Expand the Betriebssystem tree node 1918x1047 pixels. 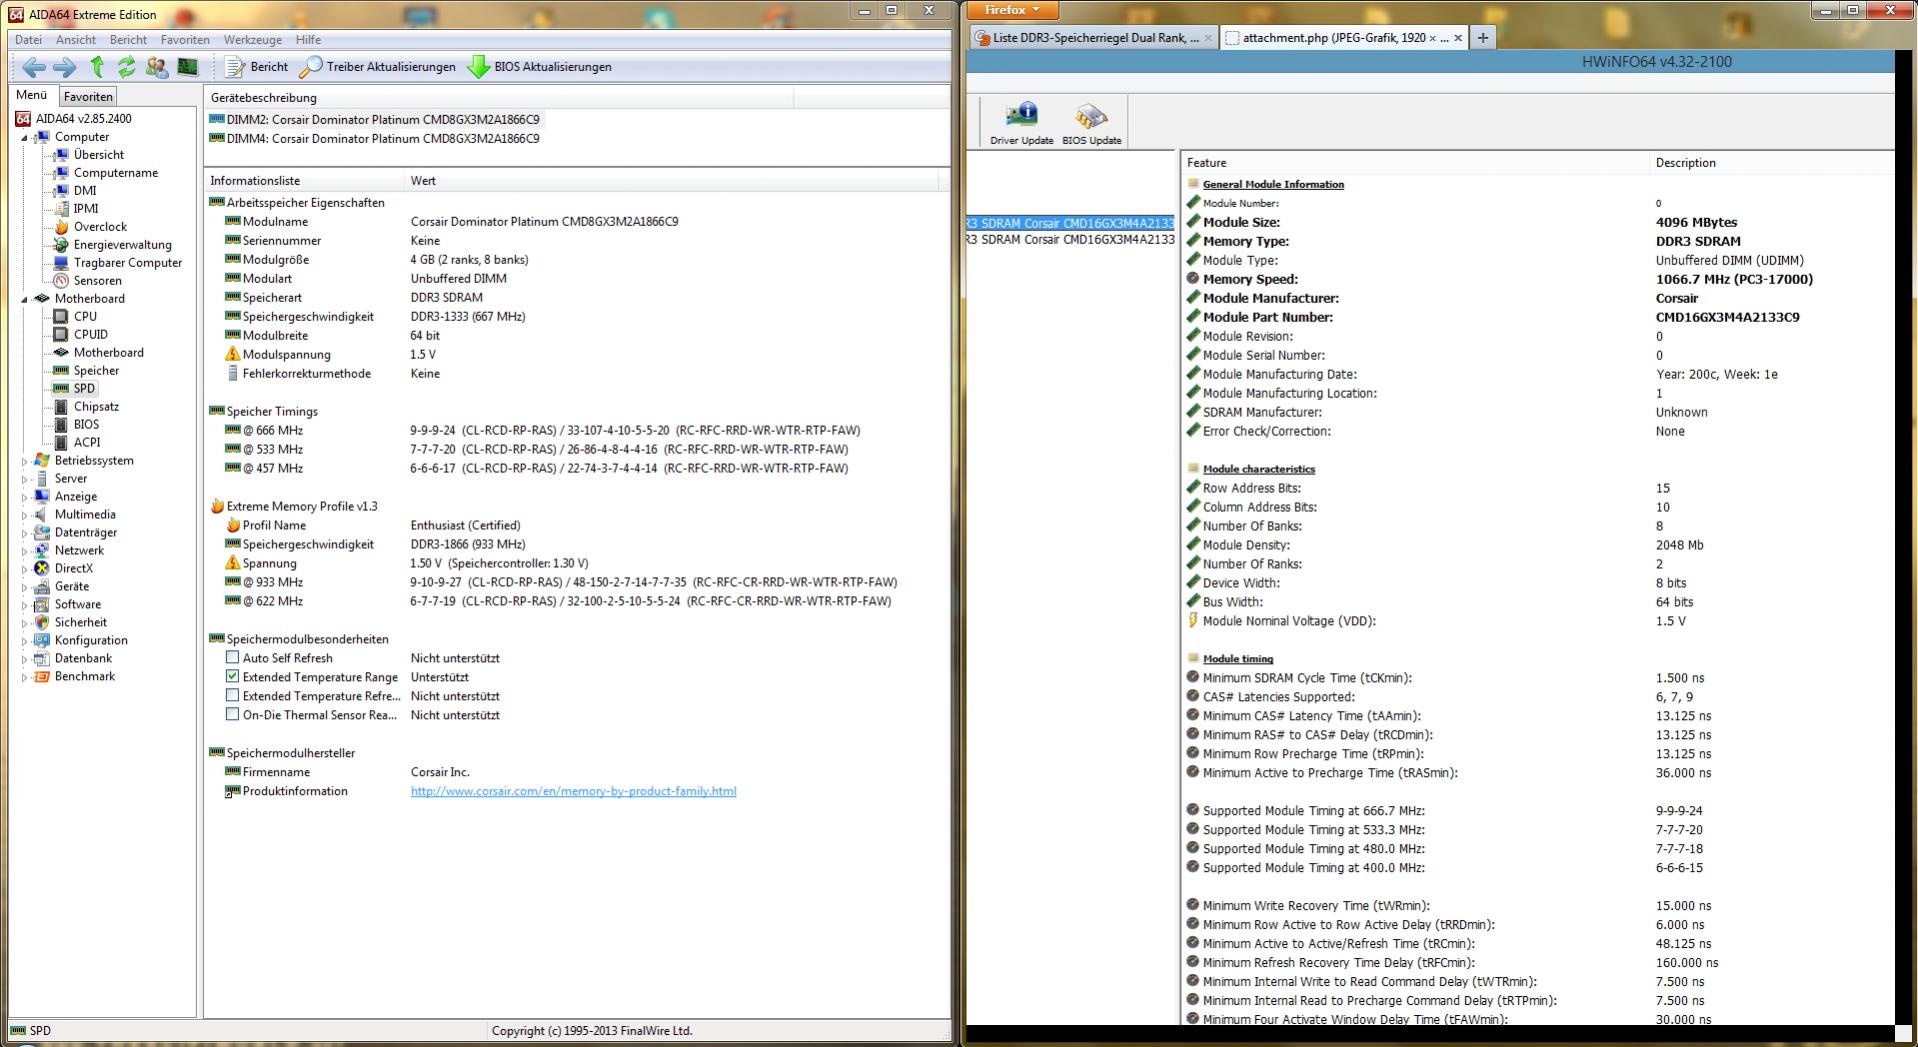point(25,461)
